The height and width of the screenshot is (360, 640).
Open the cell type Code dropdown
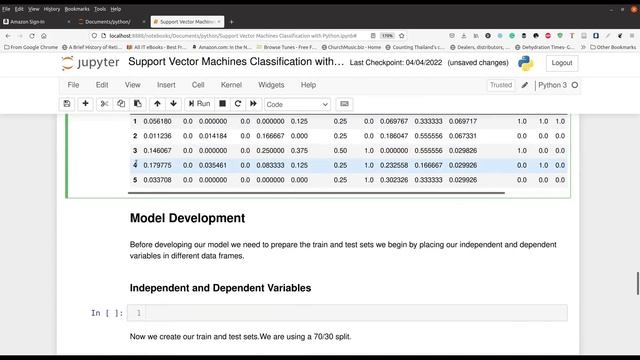click(x=297, y=104)
